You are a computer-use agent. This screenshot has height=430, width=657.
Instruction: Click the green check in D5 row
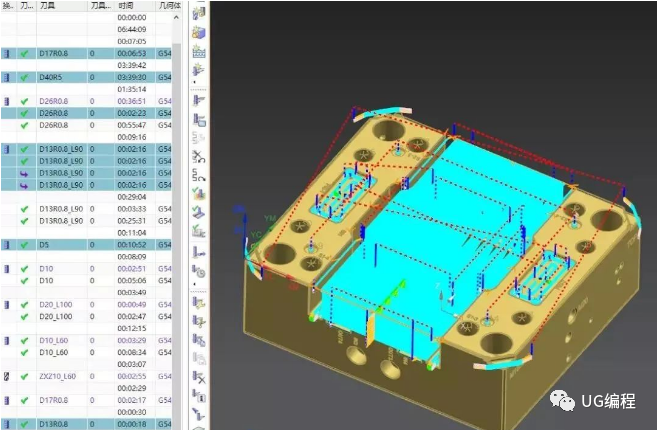(24, 245)
